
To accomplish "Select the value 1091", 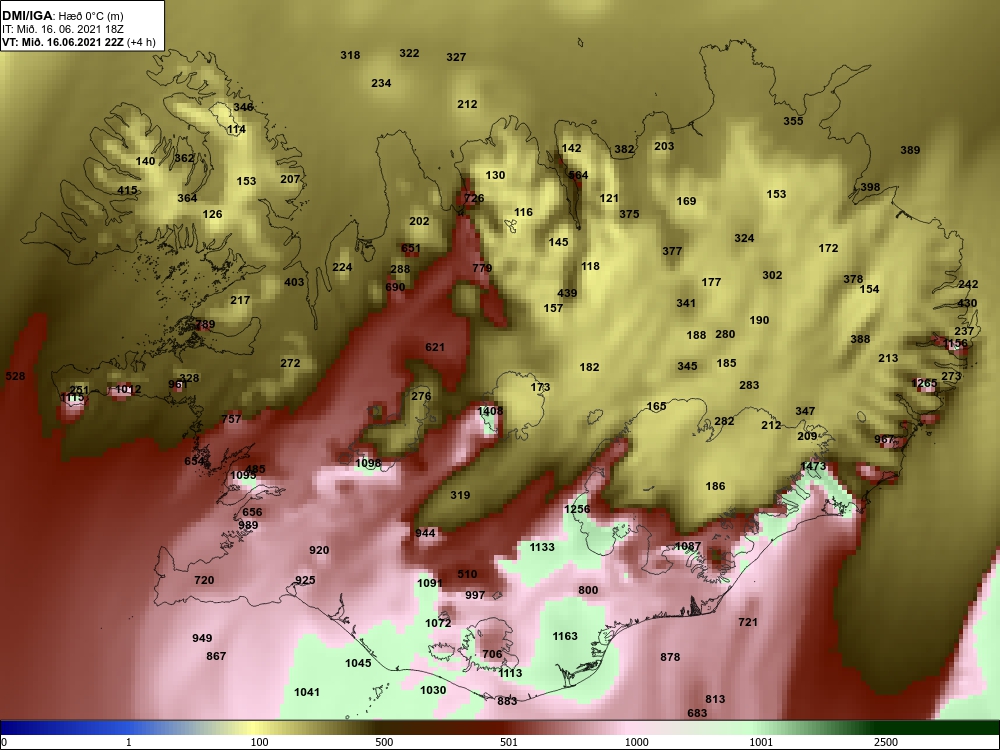I will (430, 583).
